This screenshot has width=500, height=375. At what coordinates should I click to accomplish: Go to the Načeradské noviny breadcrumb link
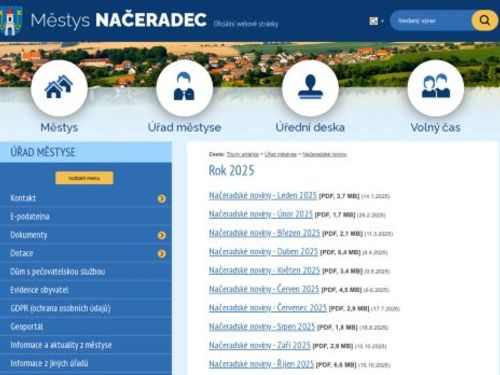325,154
